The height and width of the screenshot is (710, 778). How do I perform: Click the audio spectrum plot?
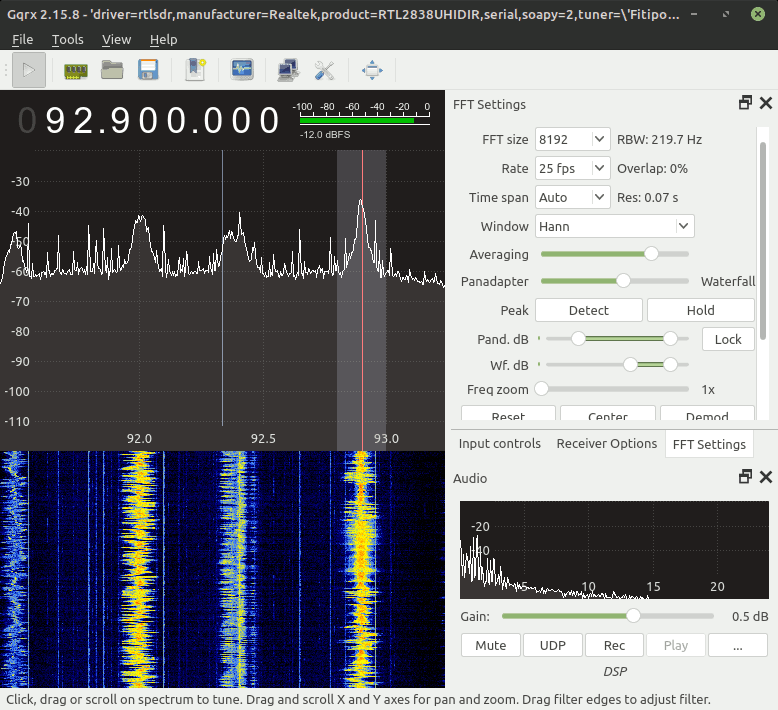[x=614, y=550]
